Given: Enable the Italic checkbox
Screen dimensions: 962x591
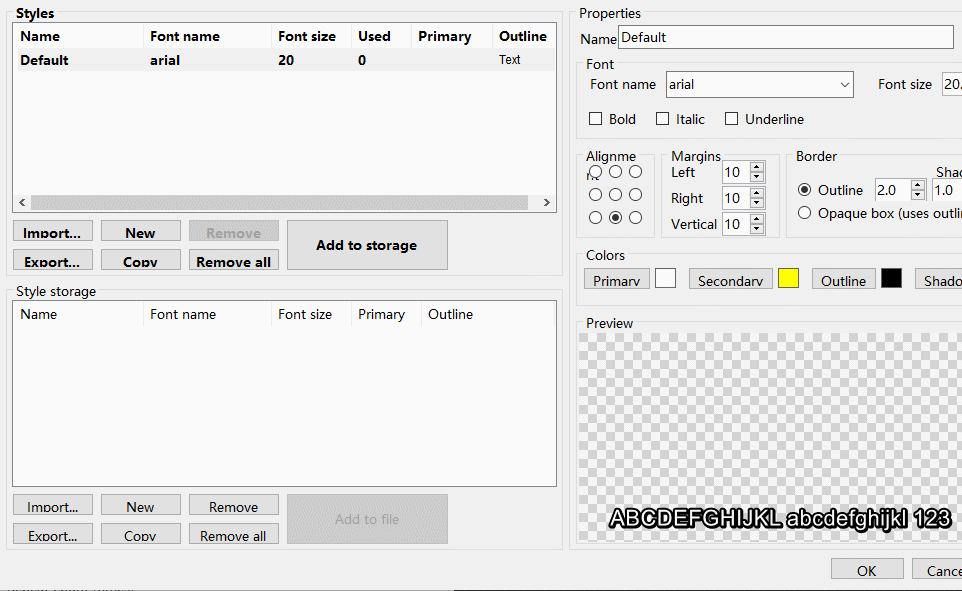Looking at the screenshot, I should click(x=662, y=118).
